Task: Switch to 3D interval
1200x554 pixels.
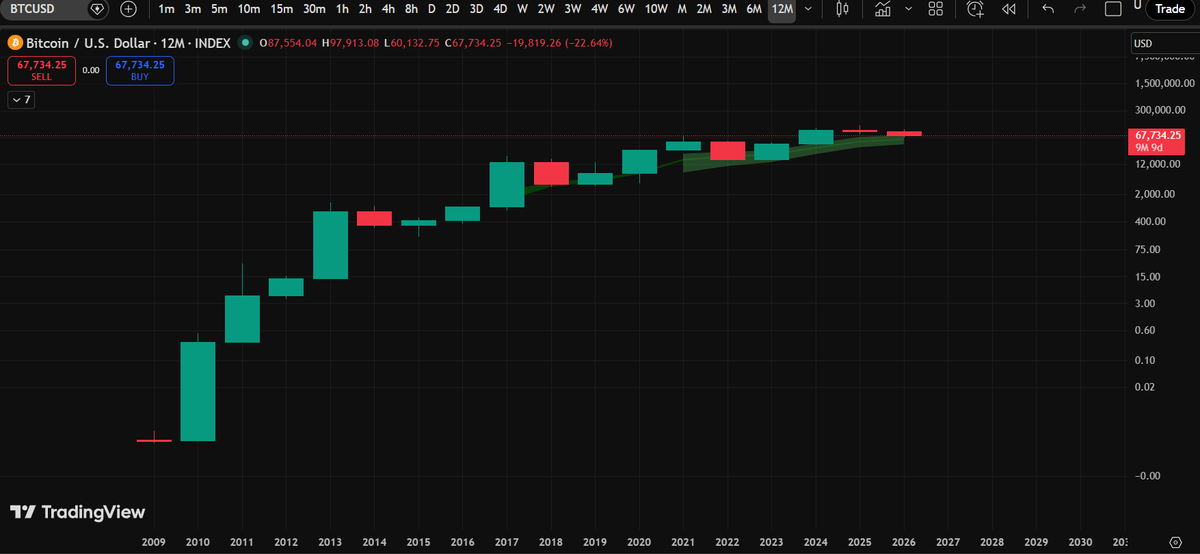Action: coord(476,9)
